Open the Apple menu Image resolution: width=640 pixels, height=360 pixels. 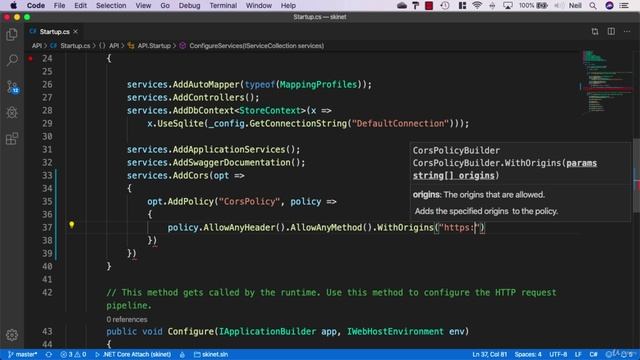coord(13,5)
